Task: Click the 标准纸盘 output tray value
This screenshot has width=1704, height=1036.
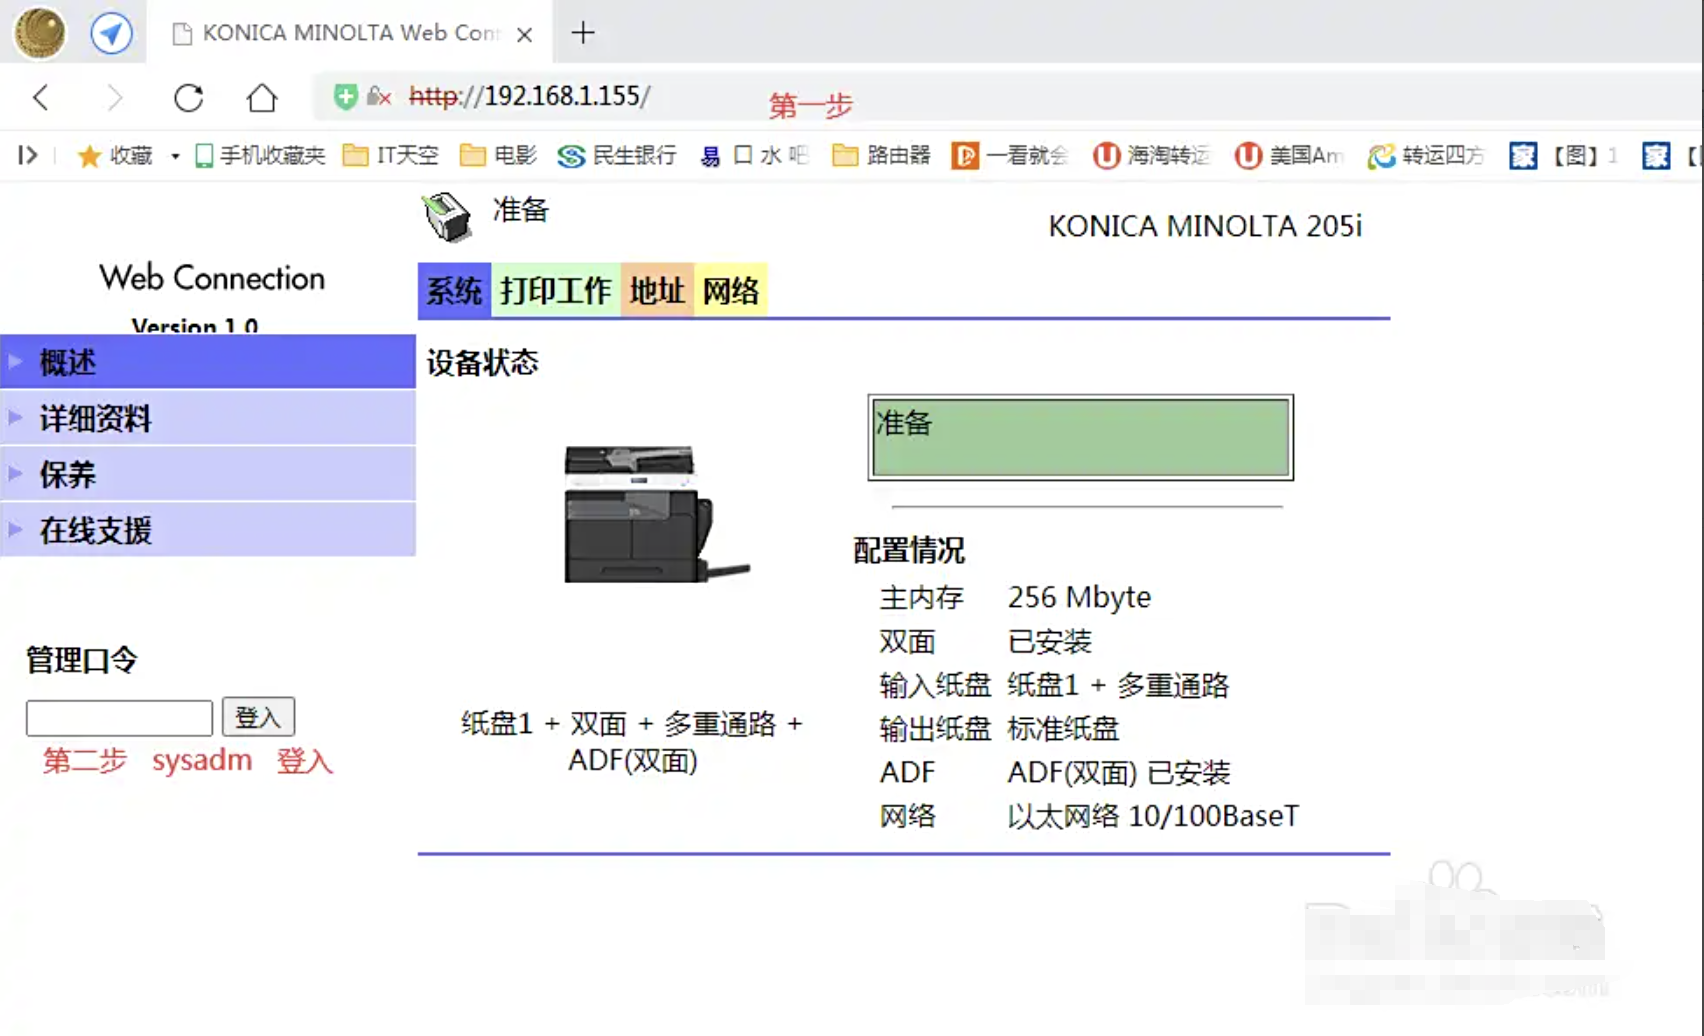Action: 1063,728
